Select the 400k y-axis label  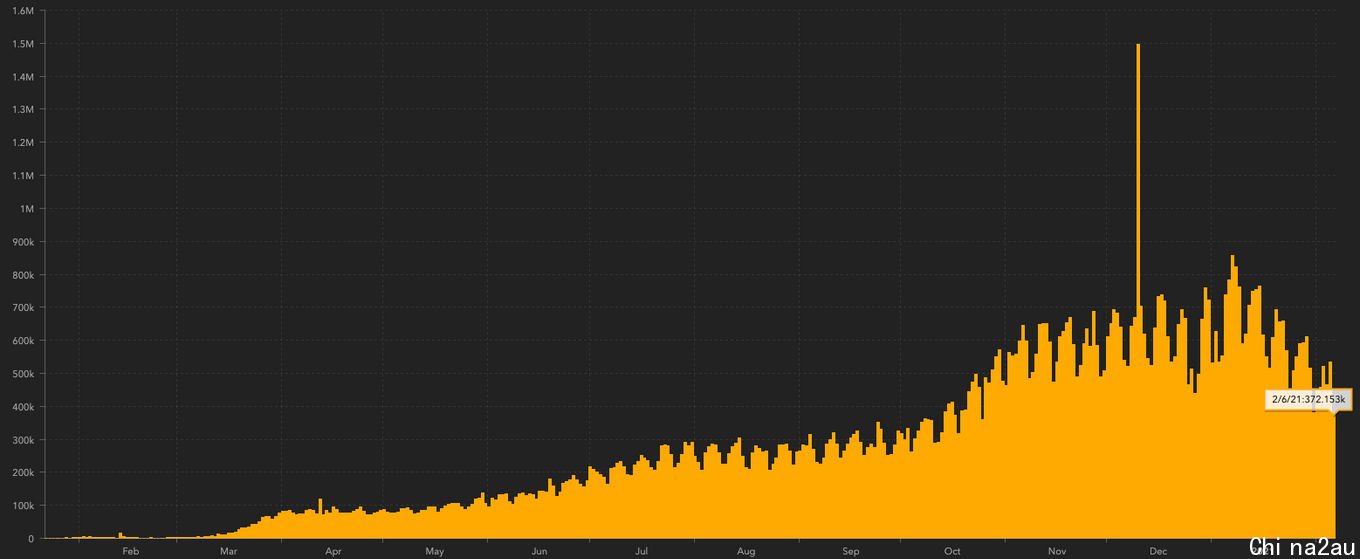[23, 407]
